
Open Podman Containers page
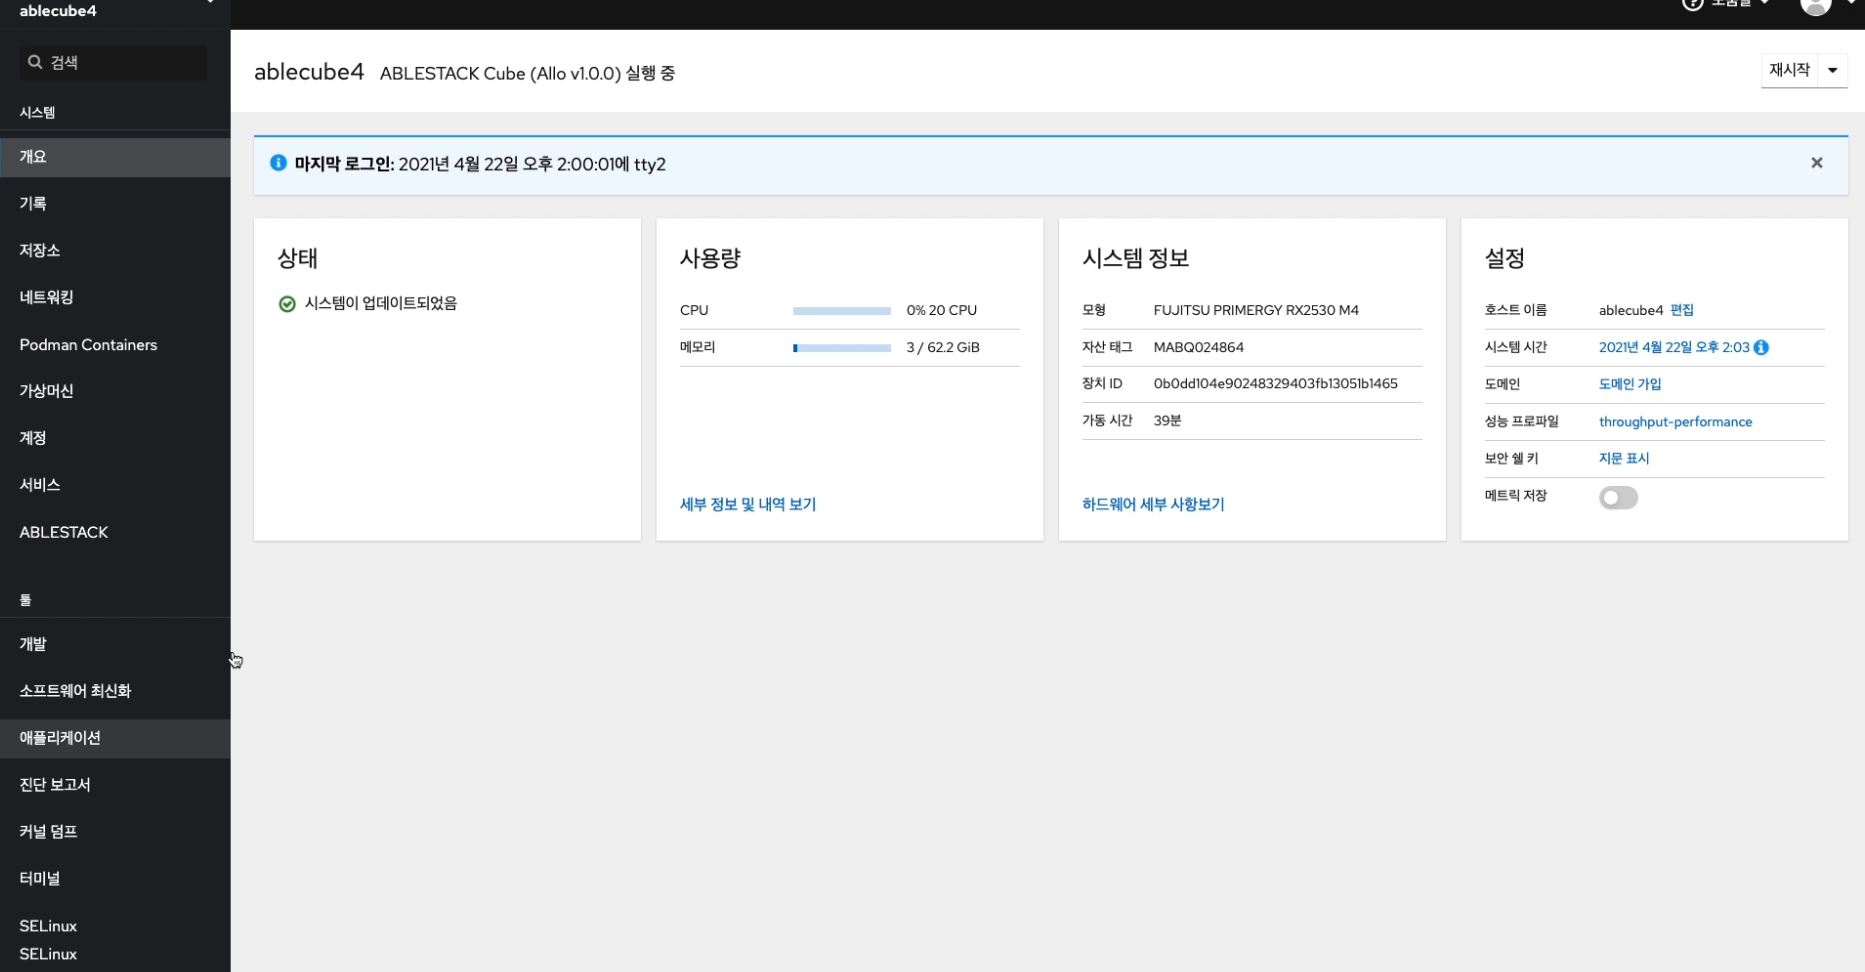click(115, 345)
